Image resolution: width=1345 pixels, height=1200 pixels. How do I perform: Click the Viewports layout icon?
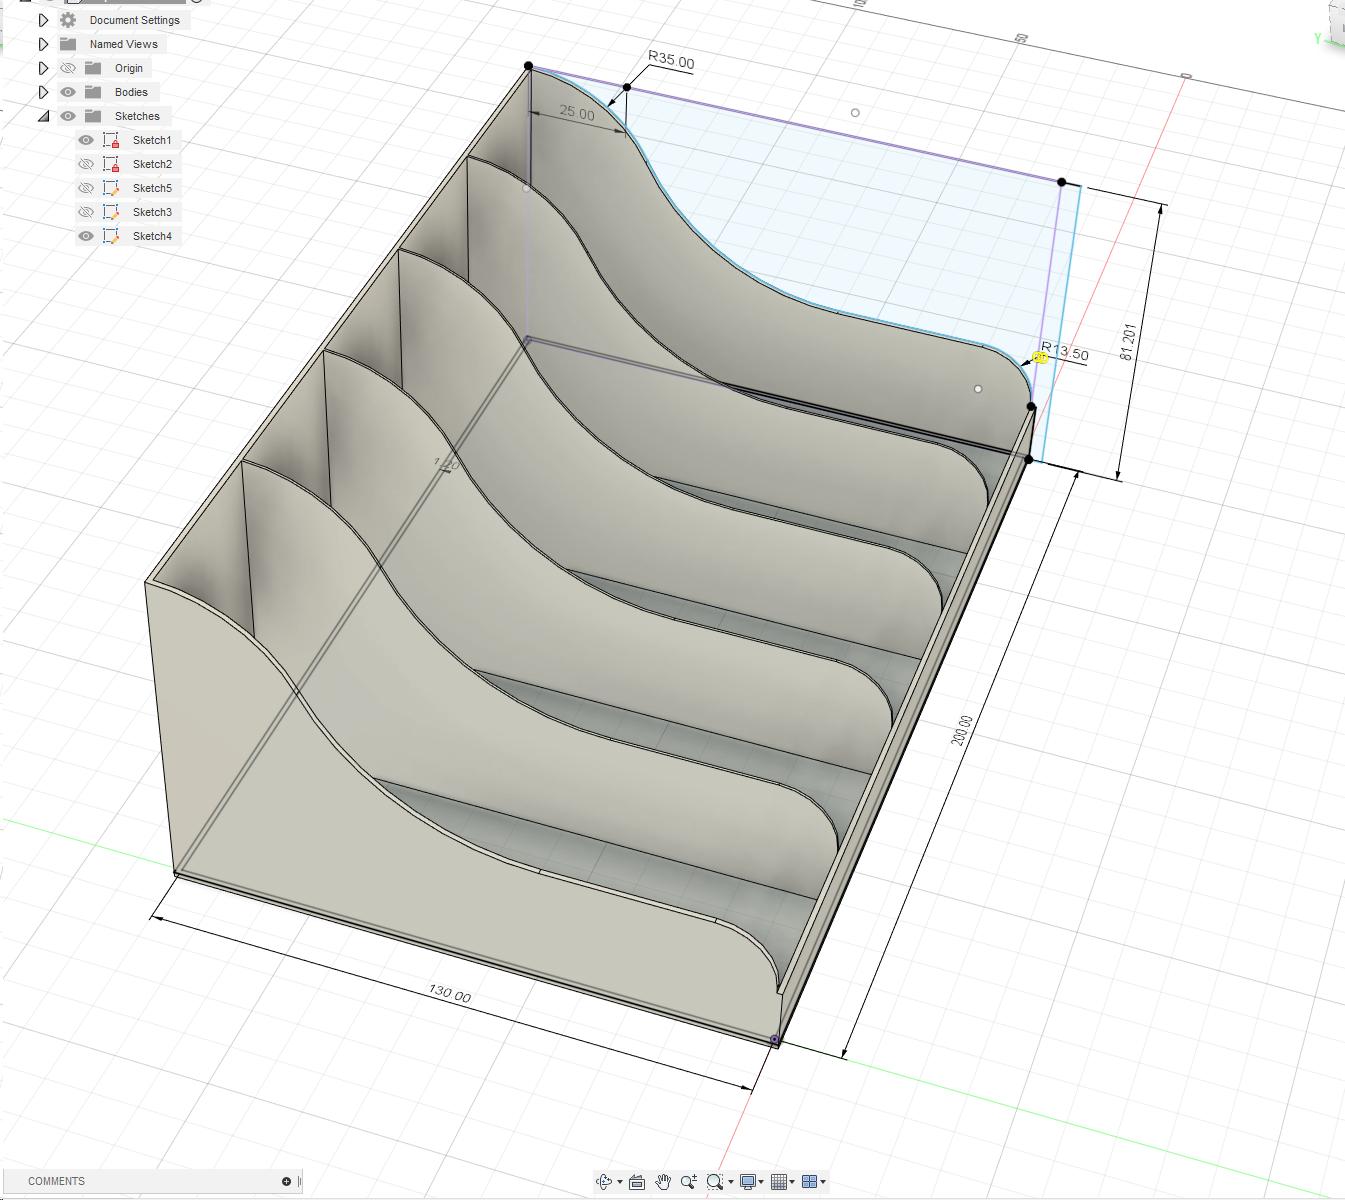[810, 1181]
